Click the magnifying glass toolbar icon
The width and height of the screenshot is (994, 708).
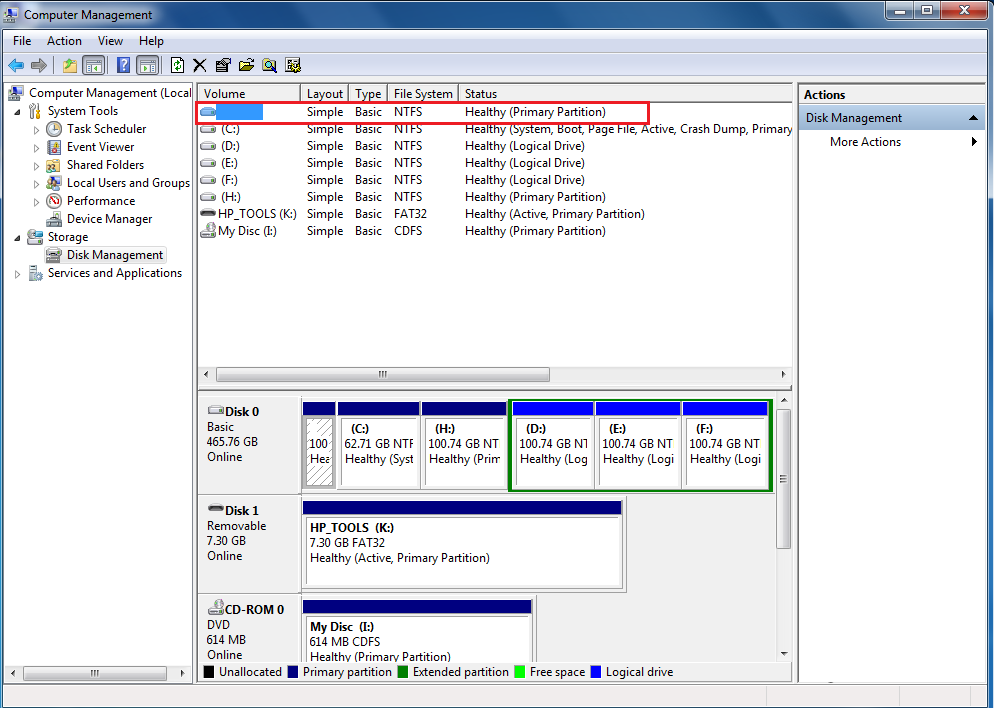click(269, 65)
